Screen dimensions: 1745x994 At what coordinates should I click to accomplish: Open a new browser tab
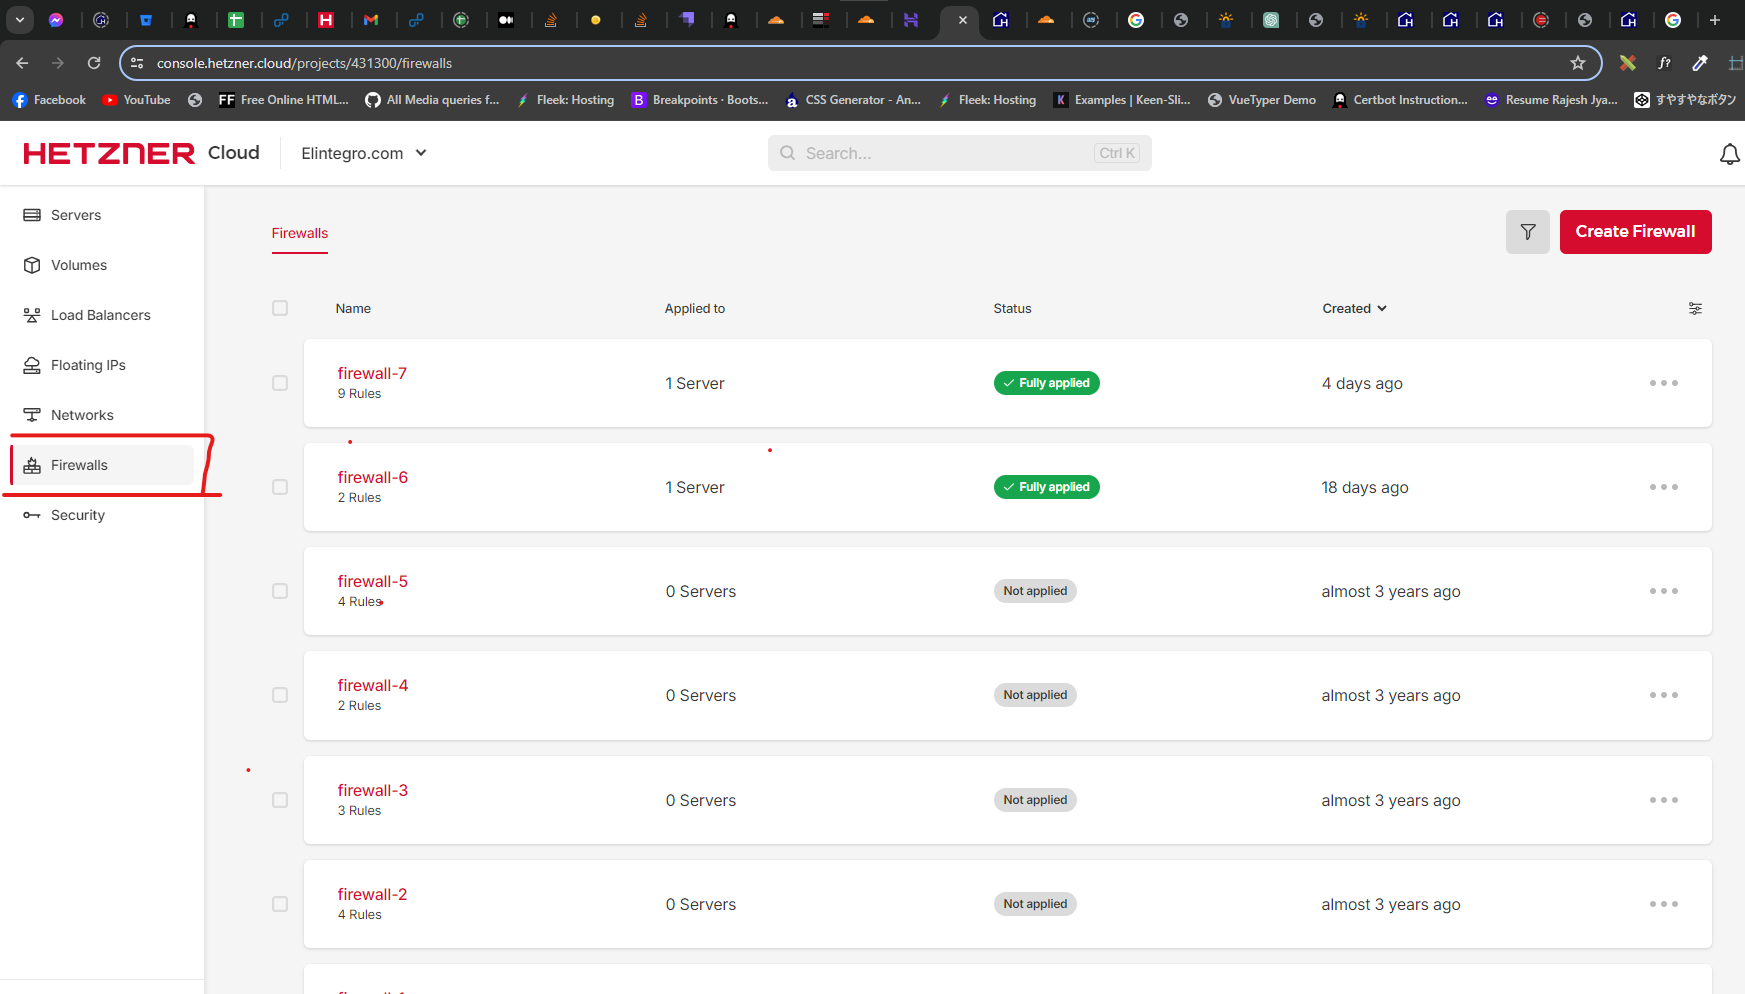click(1714, 20)
